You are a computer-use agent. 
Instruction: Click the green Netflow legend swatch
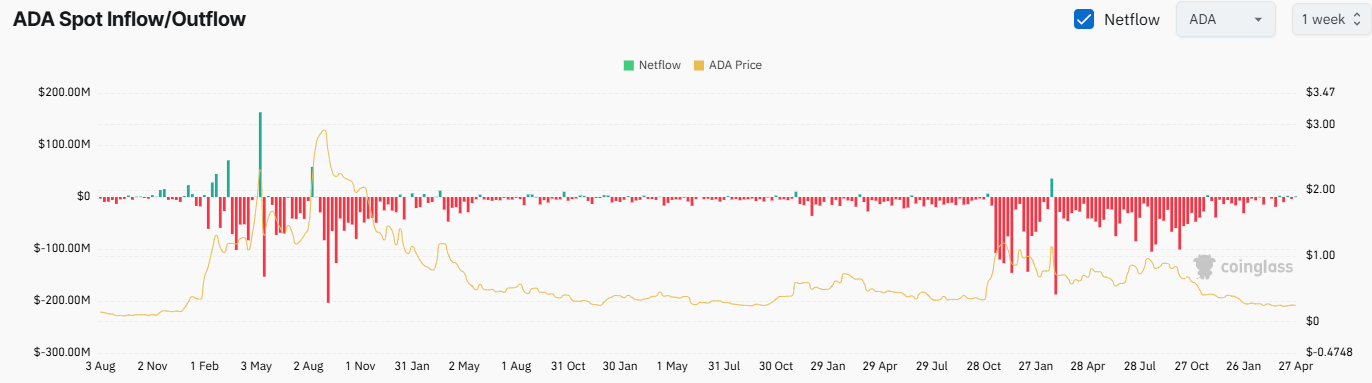(629, 65)
